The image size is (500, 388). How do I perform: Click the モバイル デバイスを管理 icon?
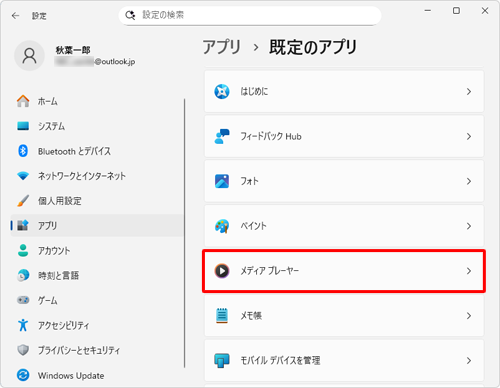click(222, 360)
